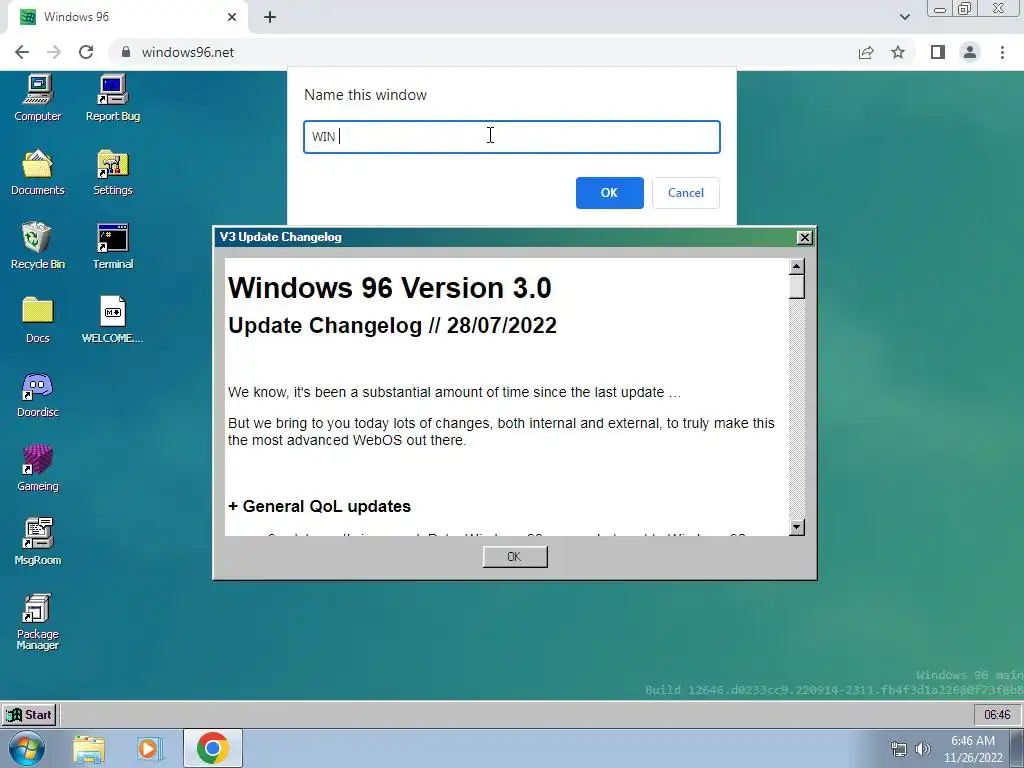Click OK in the V3 Update Changelog
The height and width of the screenshot is (768, 1024).
[515, 556]
